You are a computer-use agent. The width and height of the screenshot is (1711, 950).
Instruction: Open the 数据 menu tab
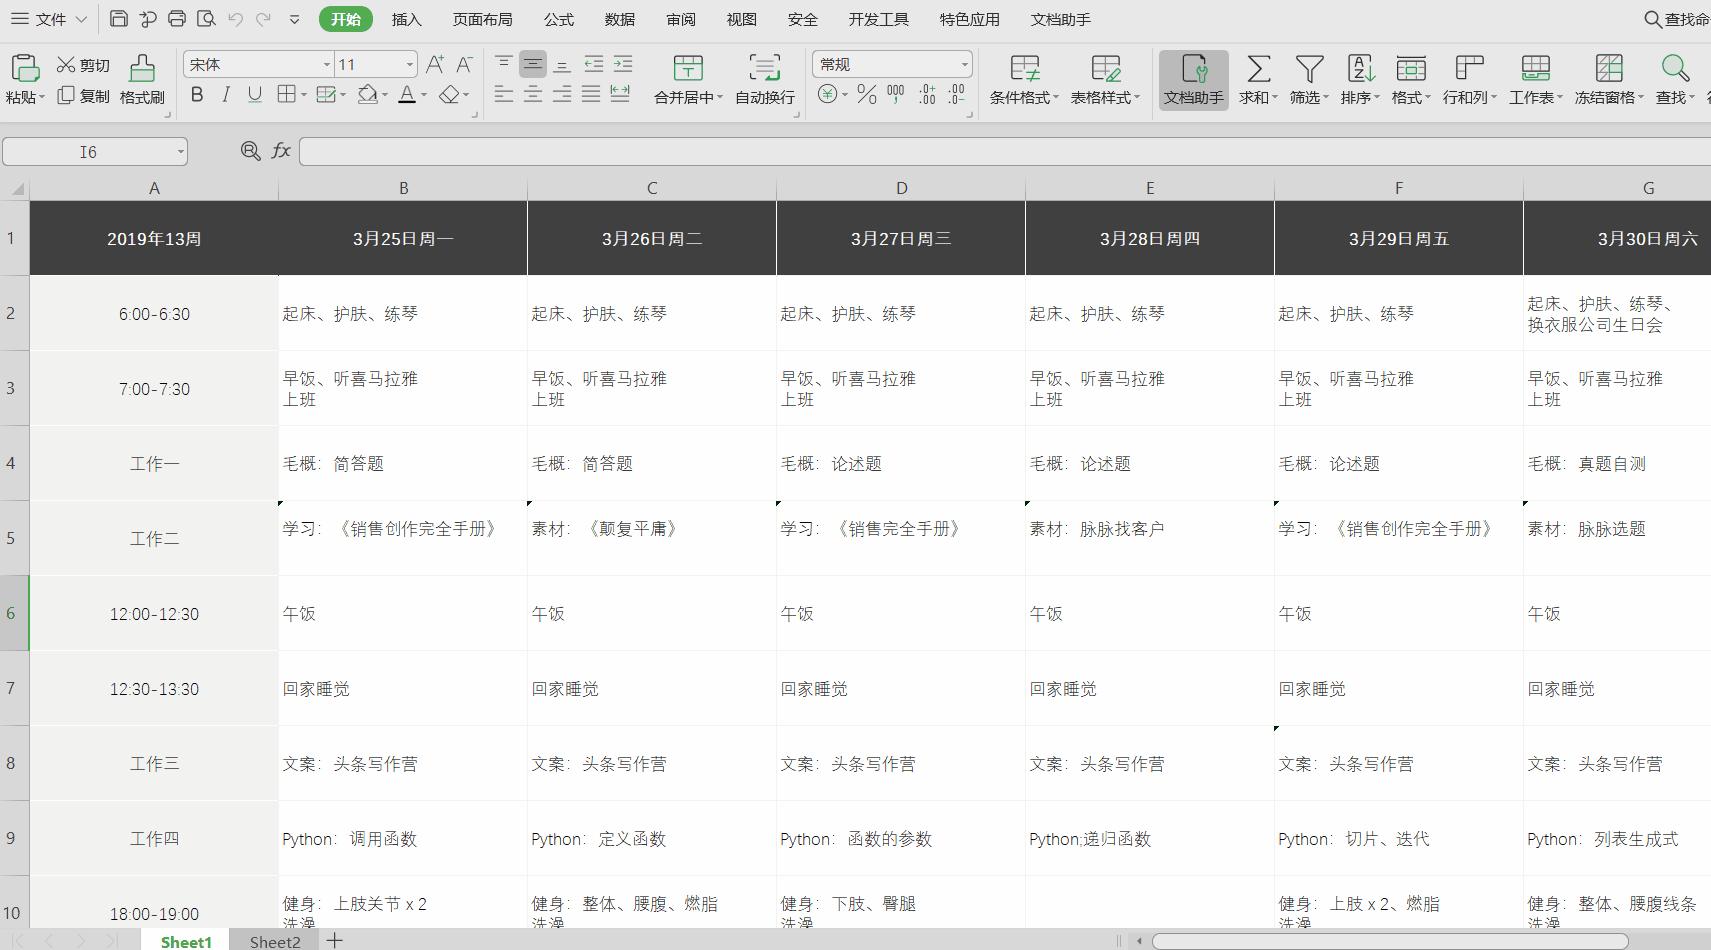coord(619,18)
